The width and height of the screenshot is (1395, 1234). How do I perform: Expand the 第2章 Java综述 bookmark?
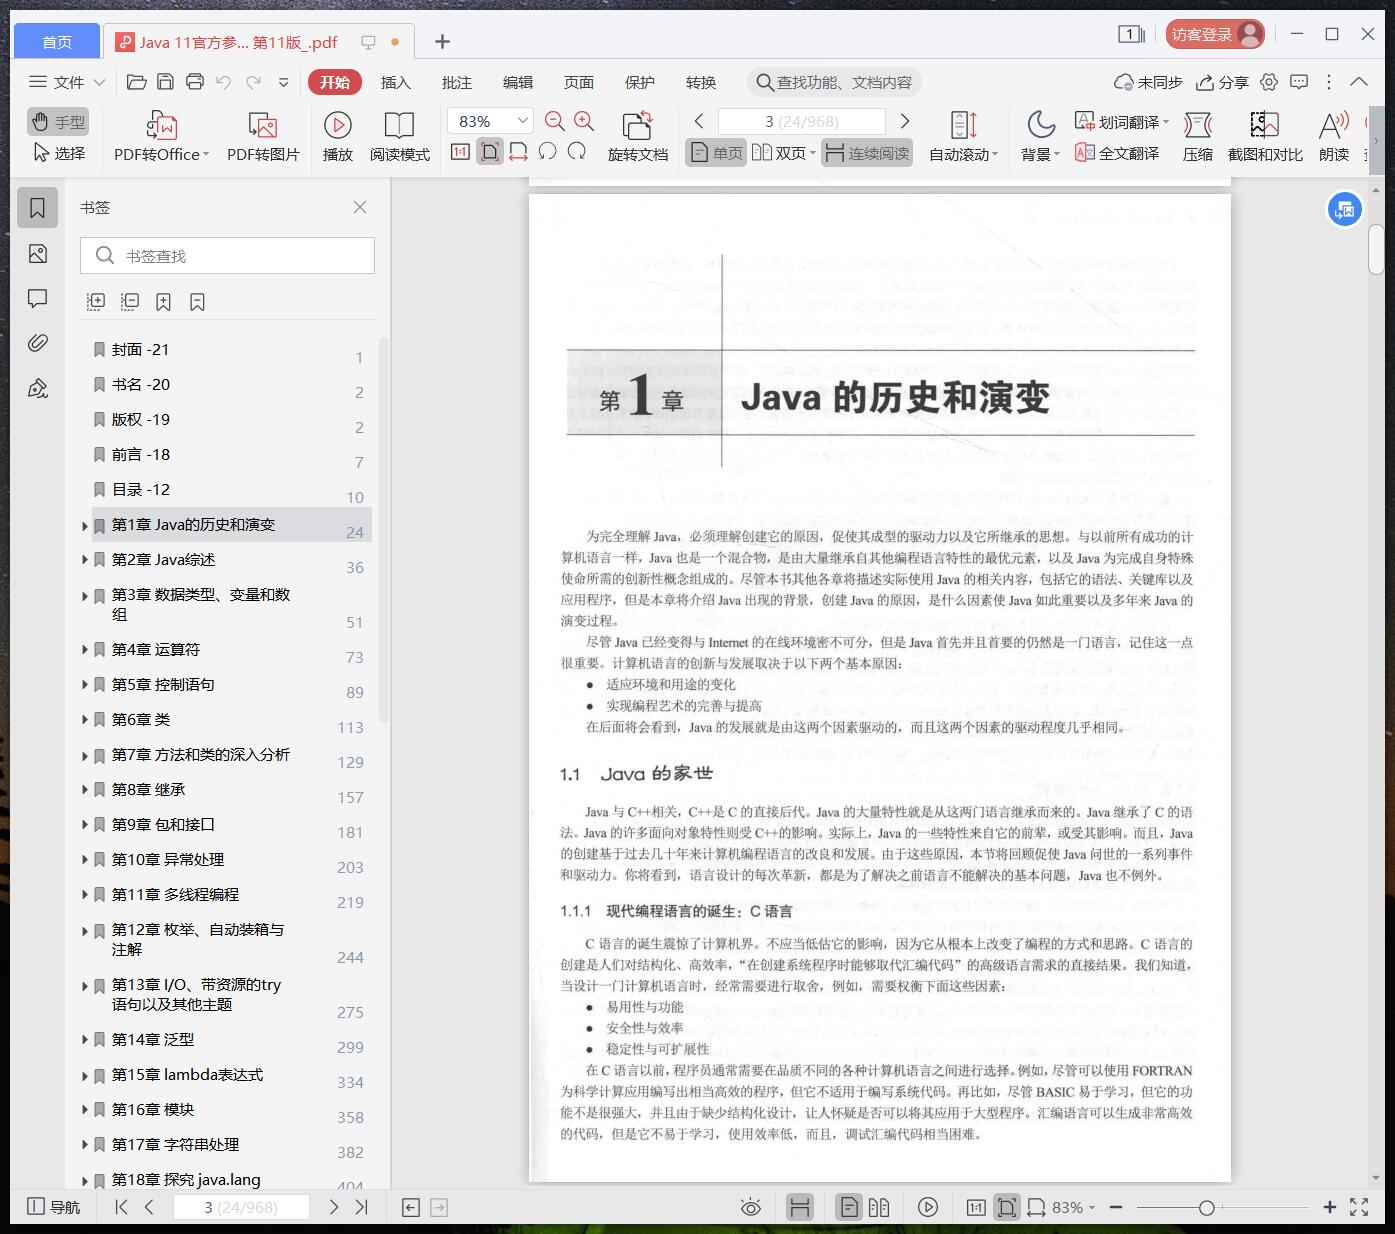85,560
